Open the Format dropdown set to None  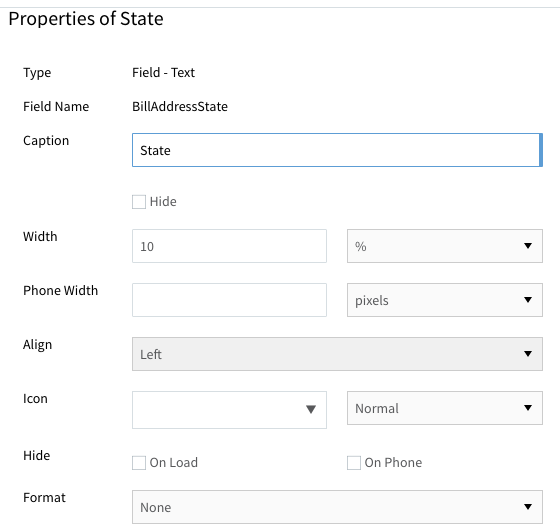pyautogui.click(x=337, y=507)
